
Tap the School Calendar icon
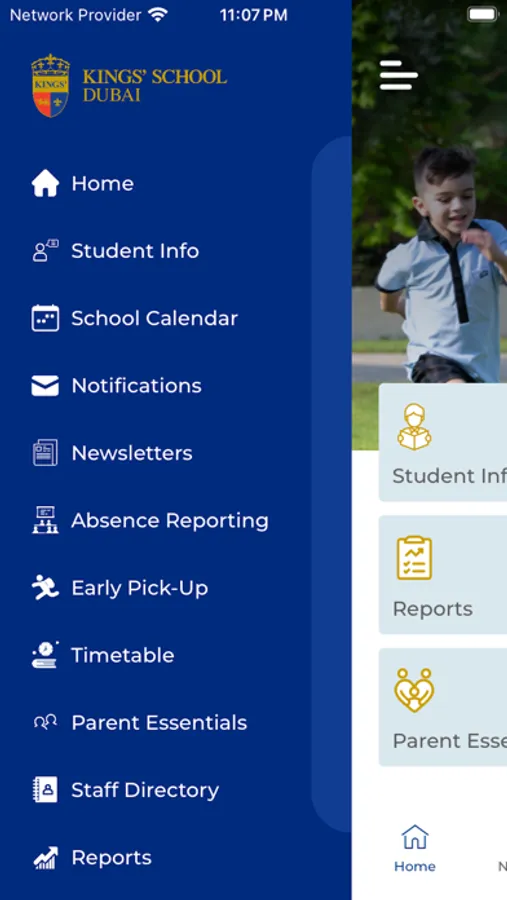click(x=45, y=318)
